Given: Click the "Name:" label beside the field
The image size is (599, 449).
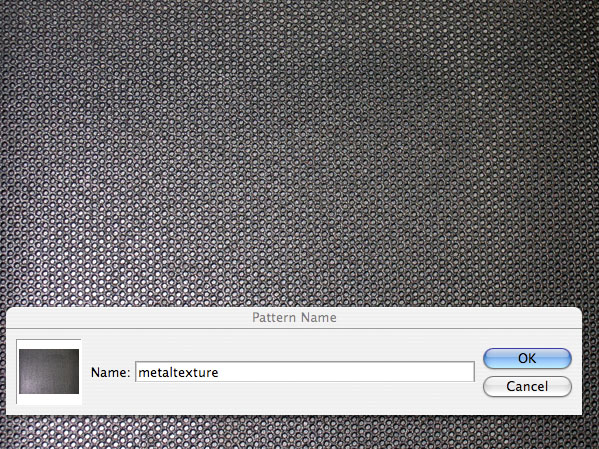Looking at the screenshot, I should [x=110, y=372].
